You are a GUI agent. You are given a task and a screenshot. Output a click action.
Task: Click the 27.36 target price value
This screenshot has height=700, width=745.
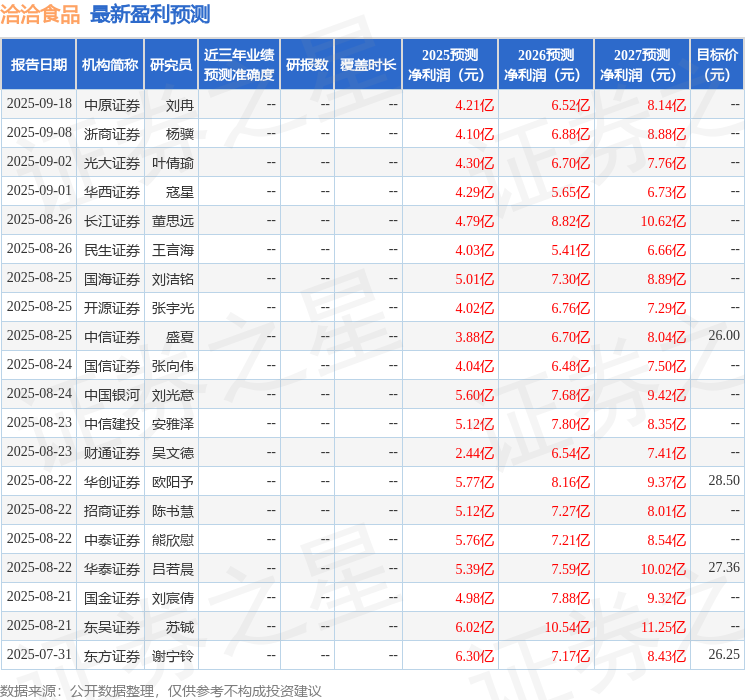tap(724, 567)
